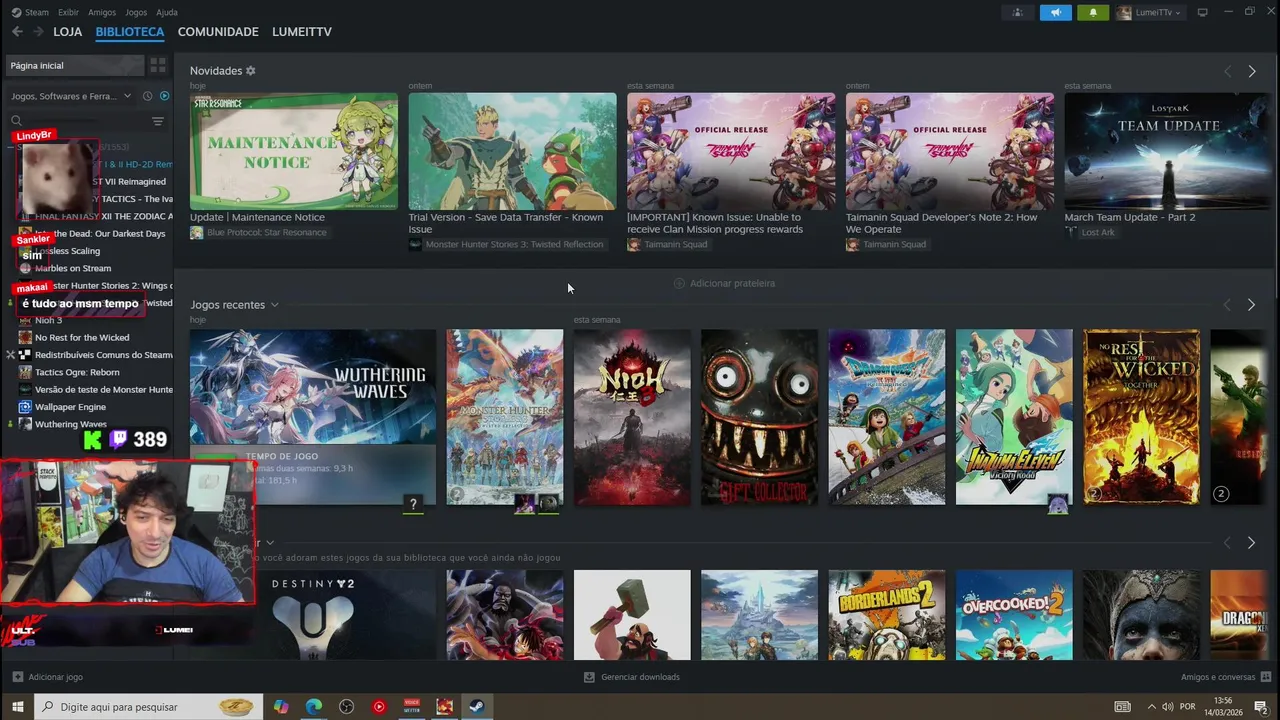Open YouTube Music taskbar icon

click(378, 707)
